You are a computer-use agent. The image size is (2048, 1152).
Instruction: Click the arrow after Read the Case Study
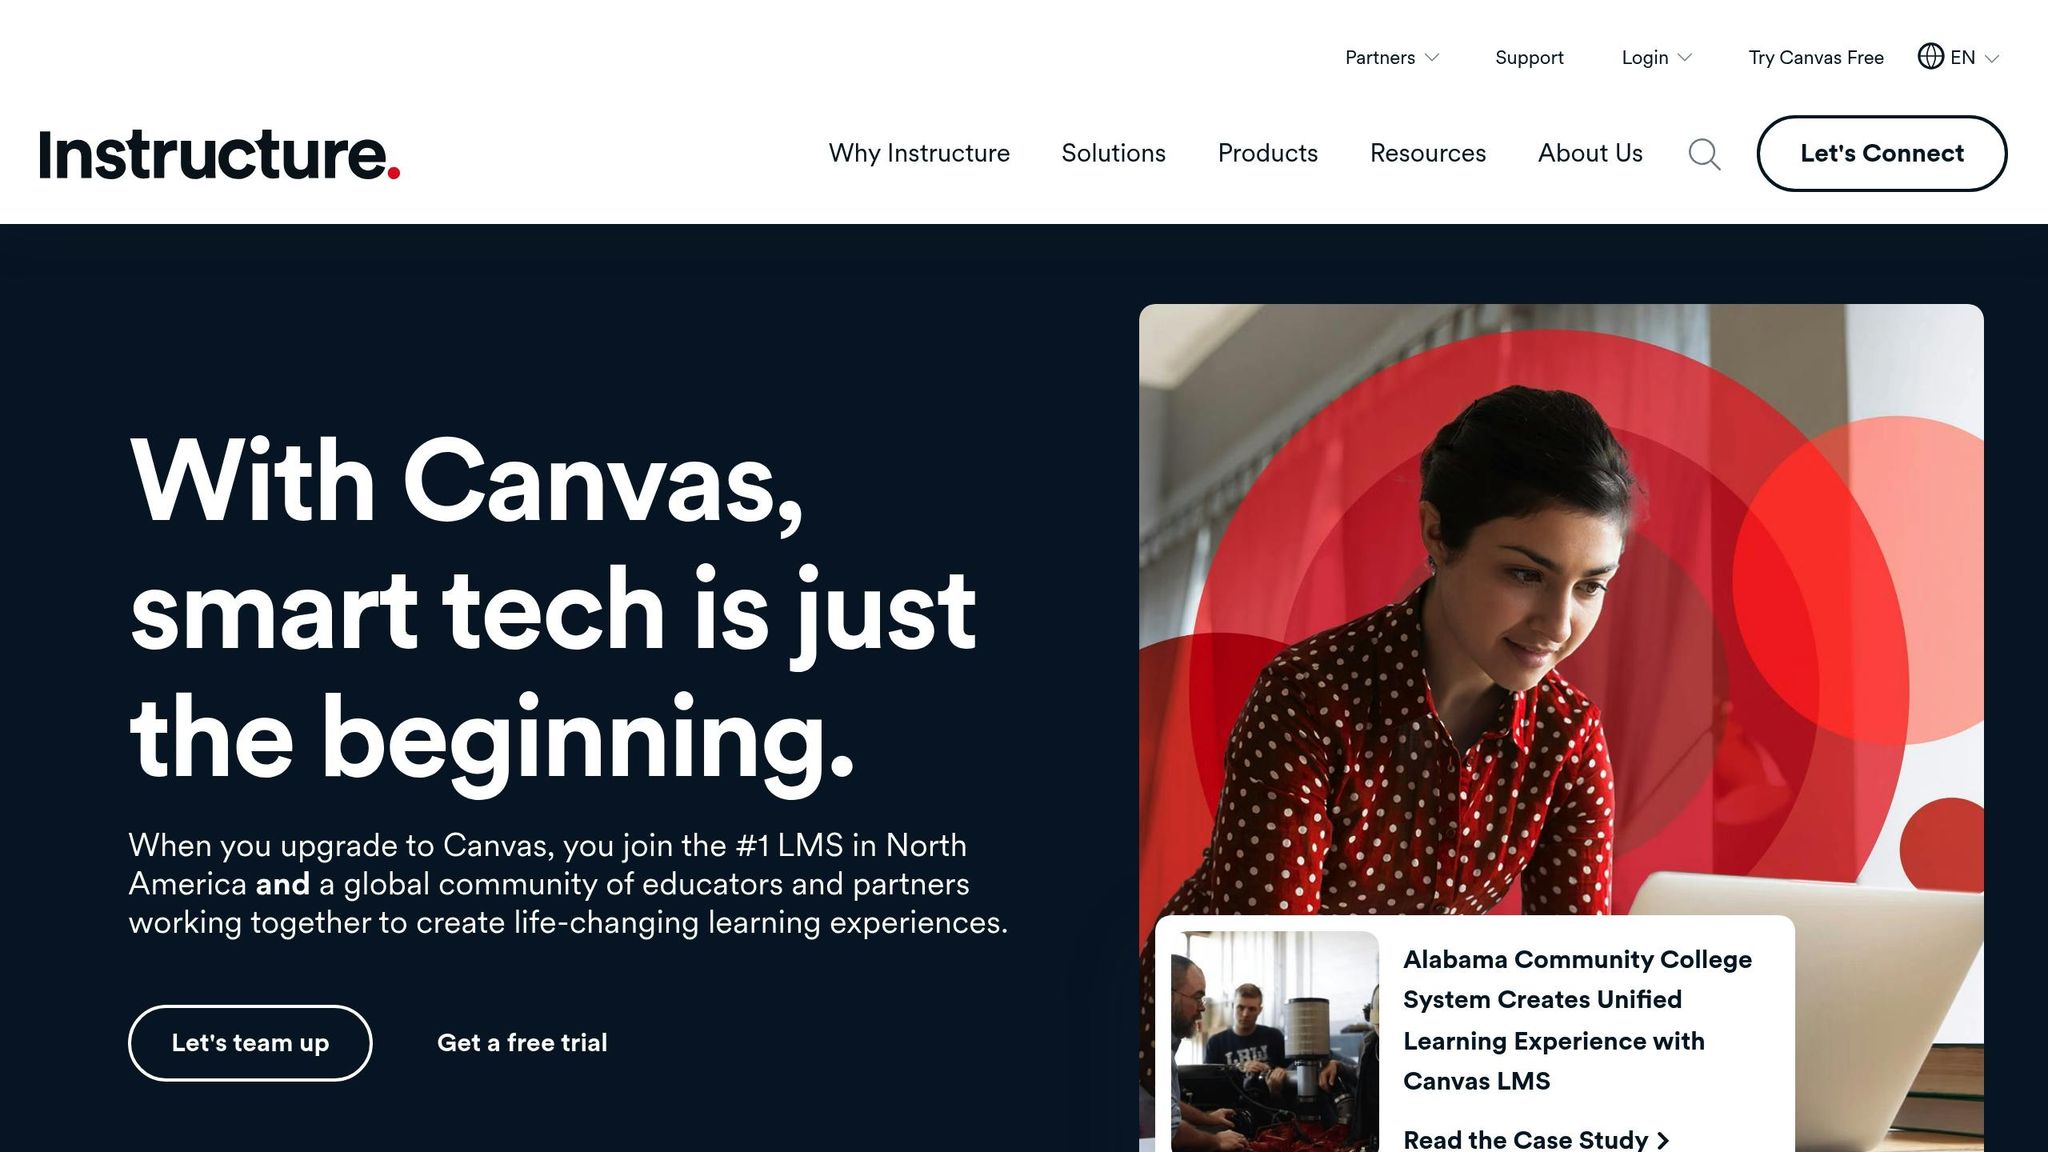1663,1140
